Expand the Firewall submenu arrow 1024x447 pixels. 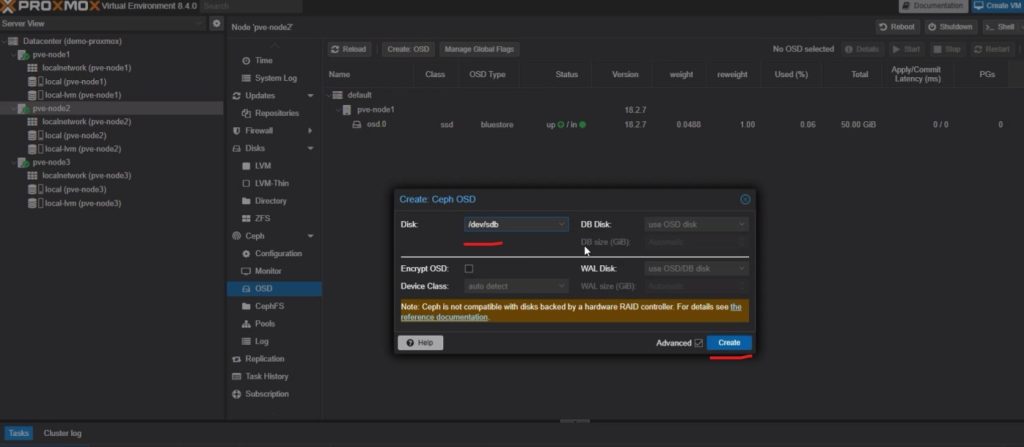click(x=310, y=131)
